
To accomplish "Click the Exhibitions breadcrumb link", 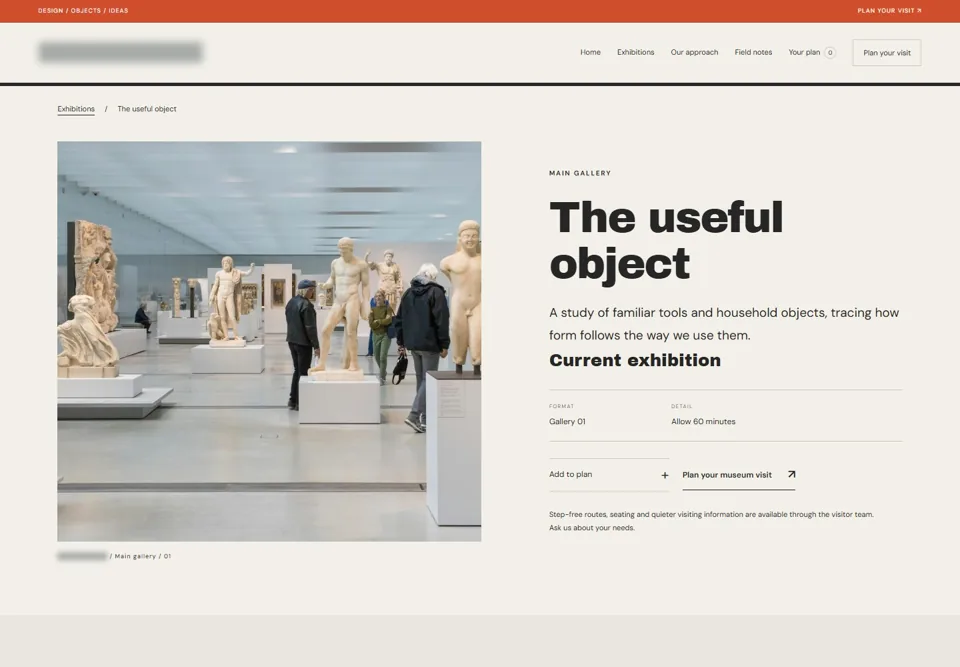I will click(x=76, y=109).
